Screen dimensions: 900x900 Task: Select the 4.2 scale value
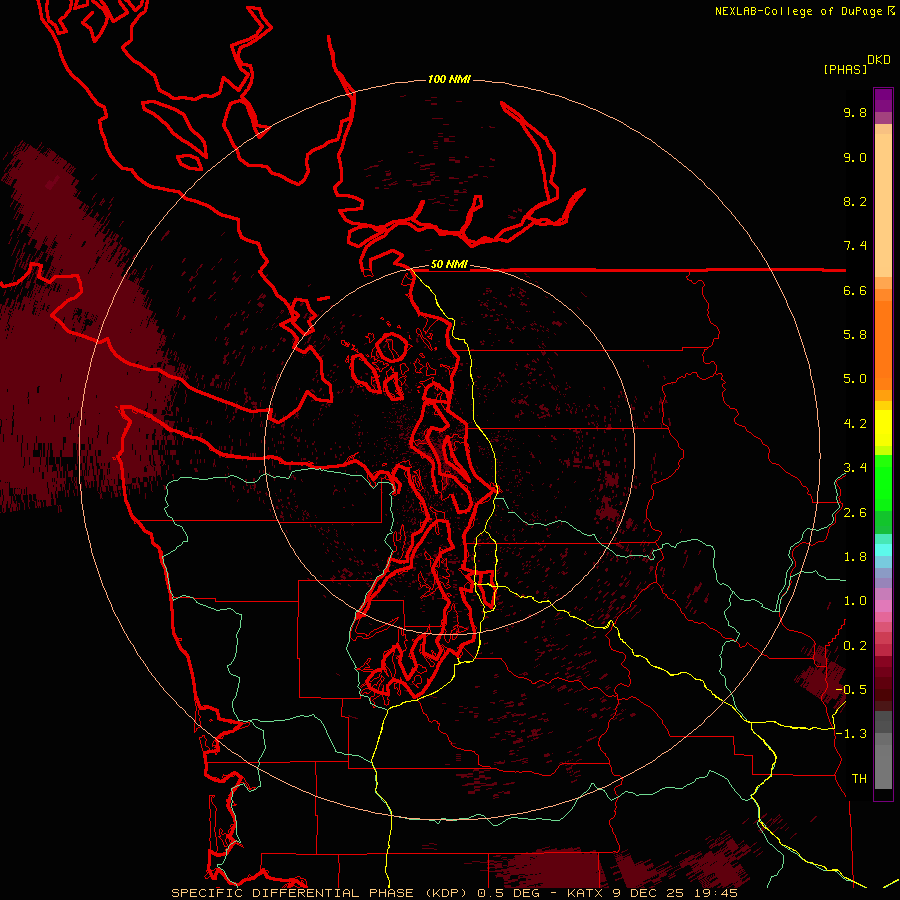[855, 424]
